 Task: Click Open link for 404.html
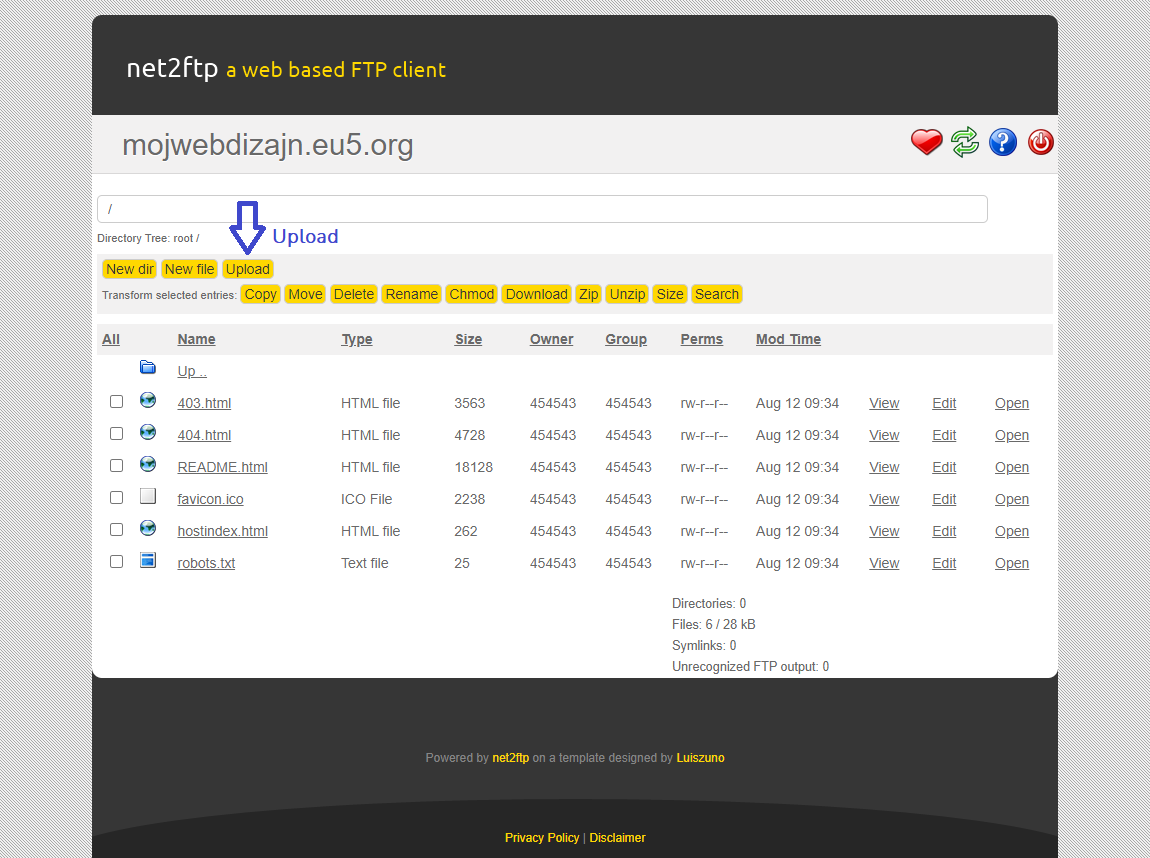click(x=1011, y=436)
